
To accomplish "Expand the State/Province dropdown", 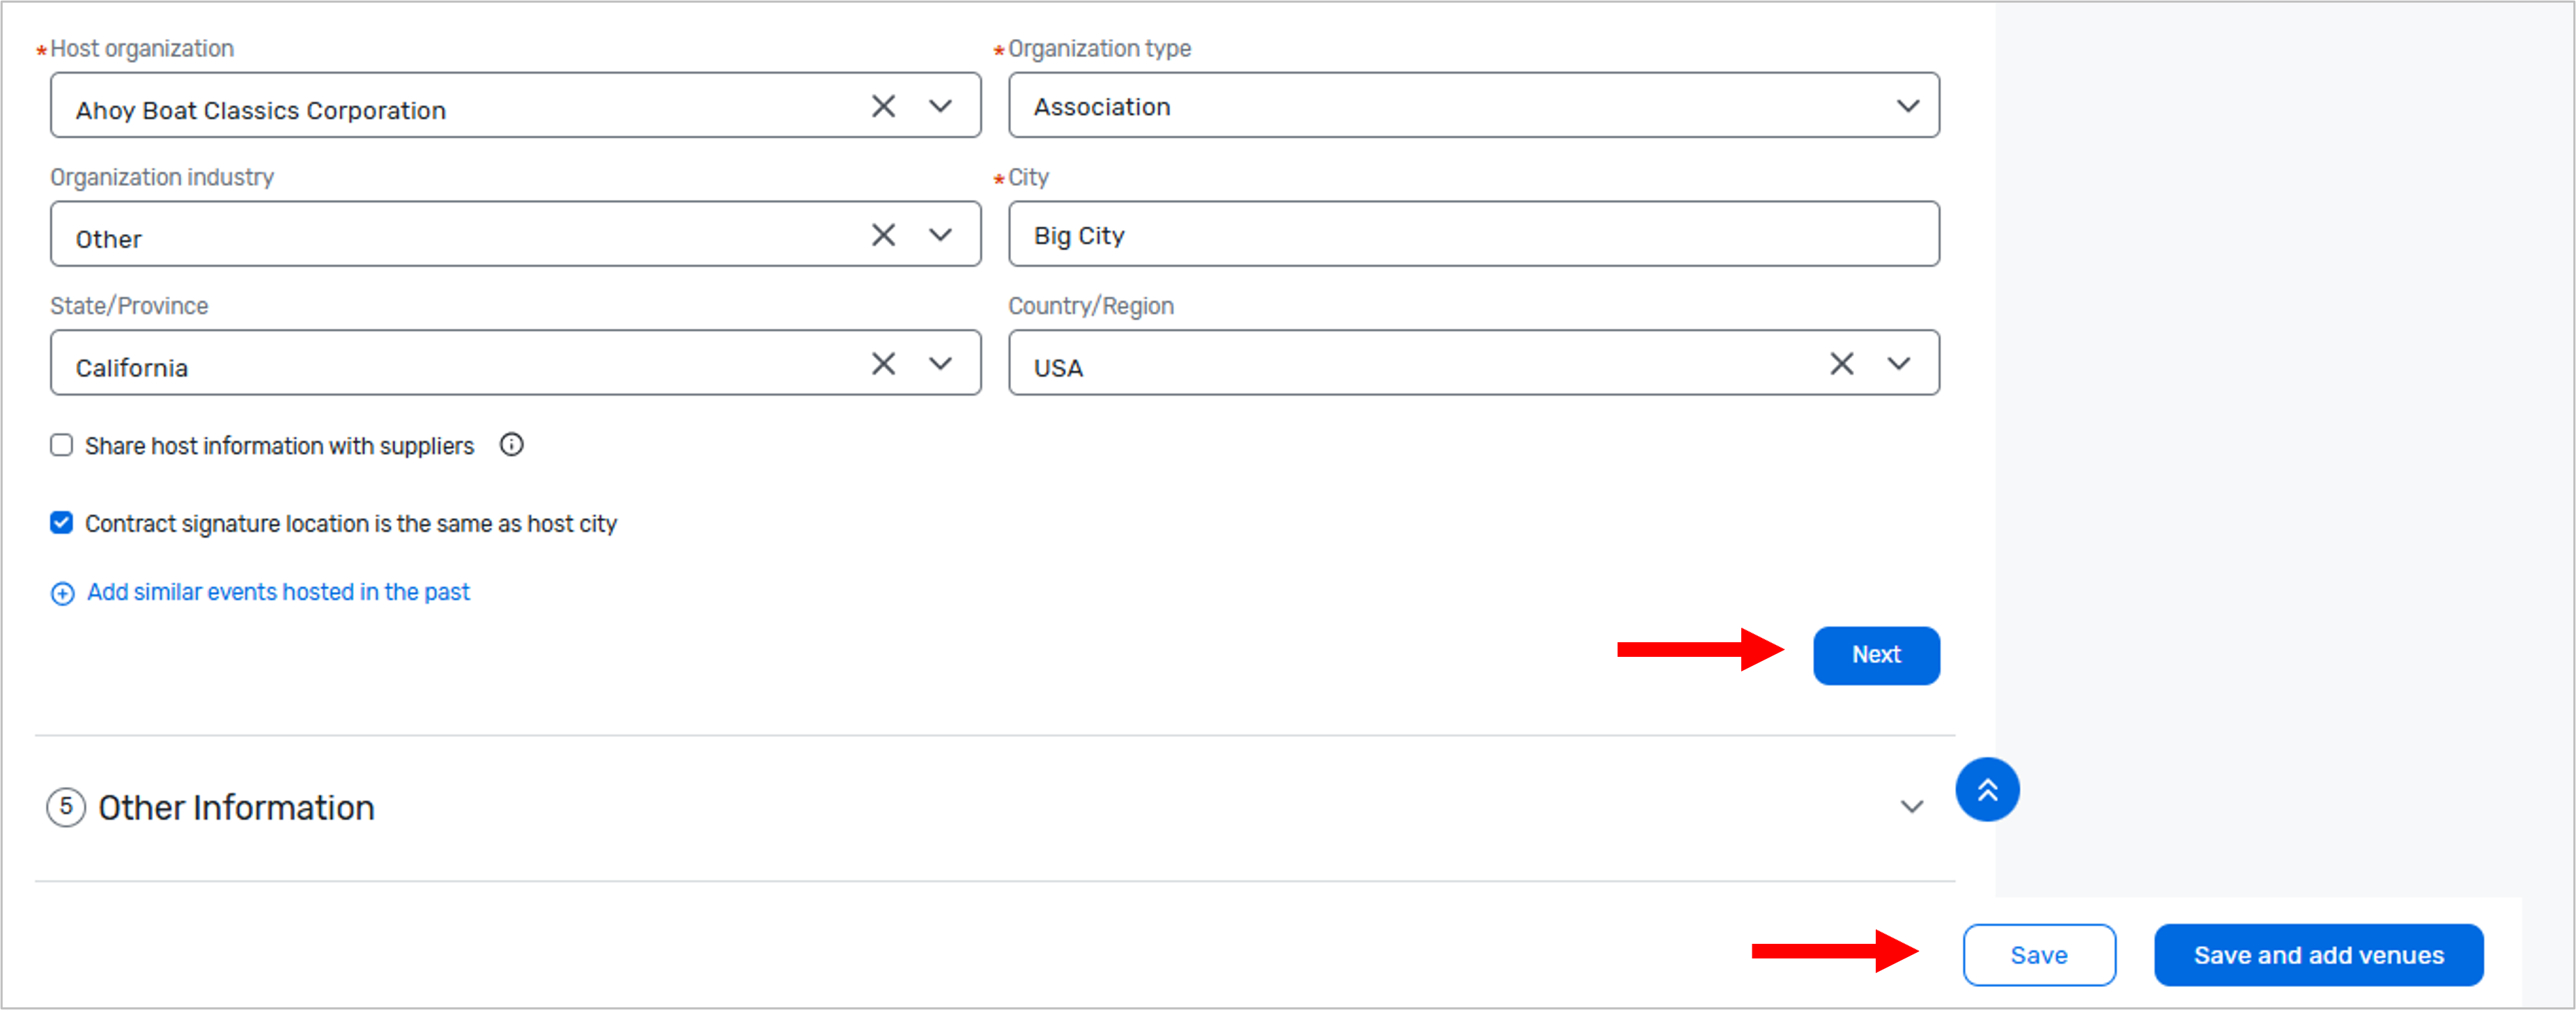I will 940,364.
